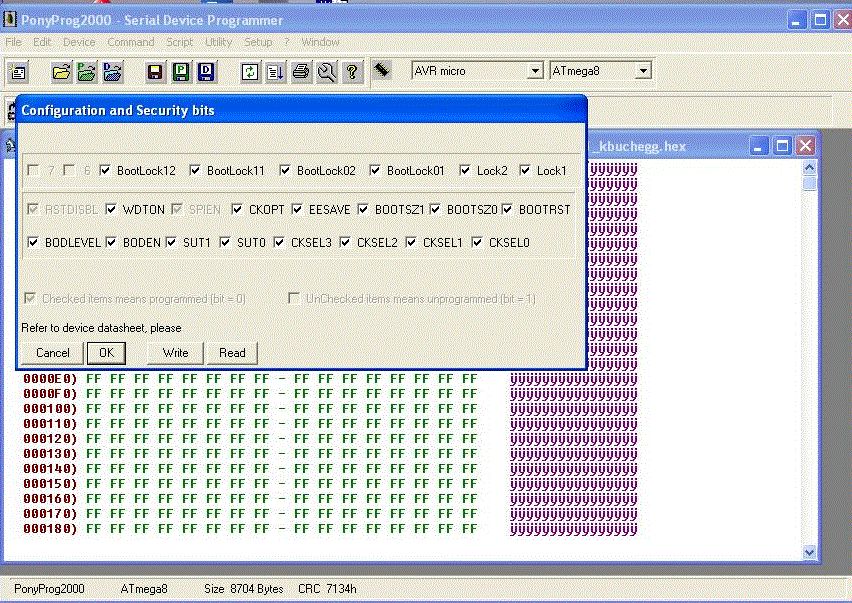Toggle the BOOTSZ0 checkbox
Image resolution: width=852 pixels, height=603 pixels.
[435, 209]
